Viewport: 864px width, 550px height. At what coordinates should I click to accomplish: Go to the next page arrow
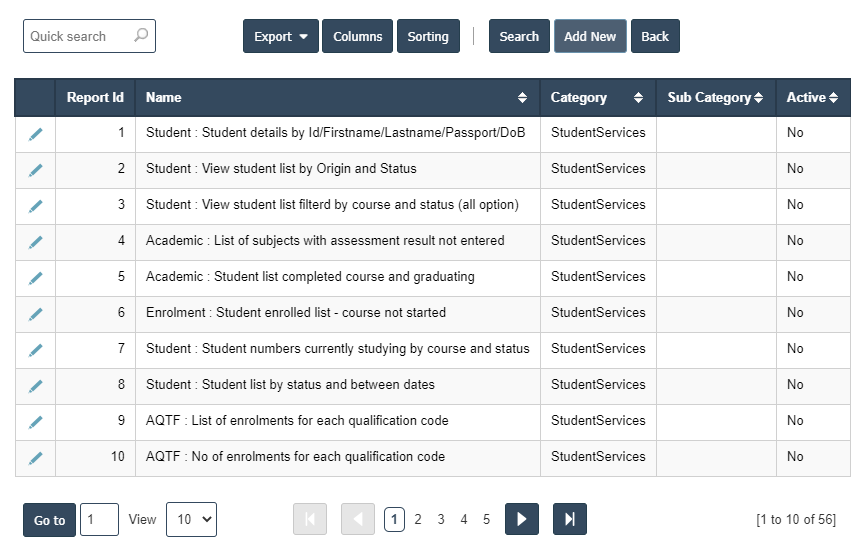tap(522, 519)
